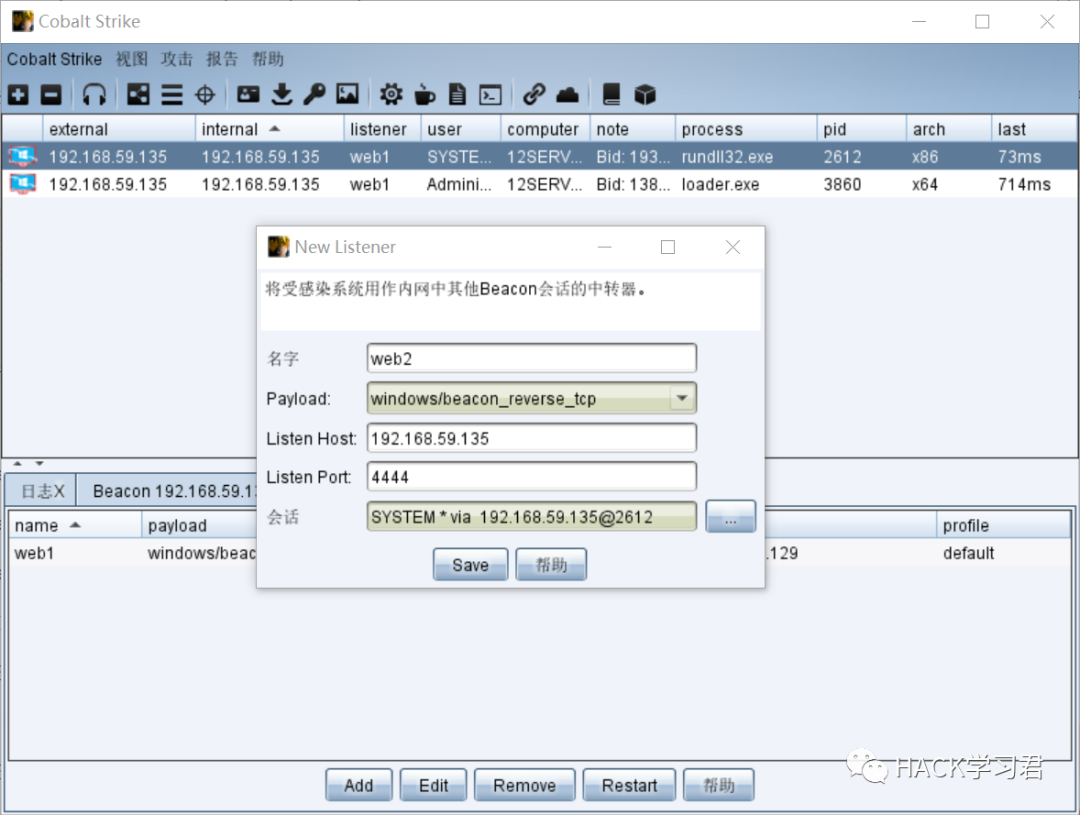1080x815 pixels.
Task: Click the disconnect minus icon
Action: coord(51,94)
